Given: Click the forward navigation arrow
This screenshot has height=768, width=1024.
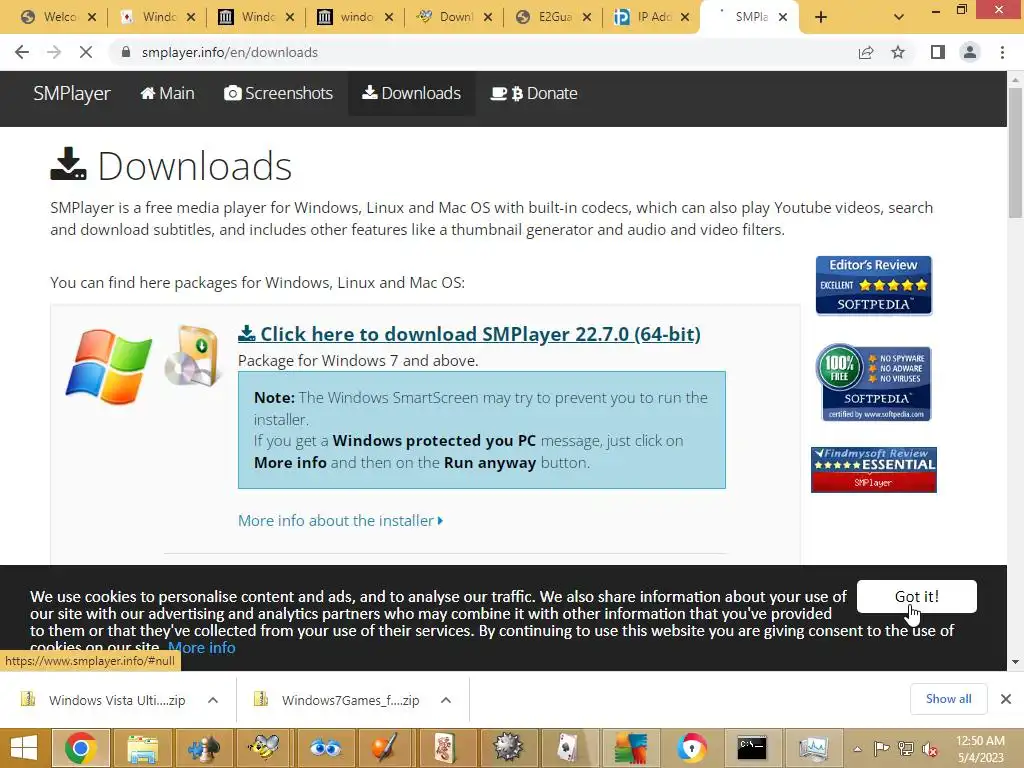Looking at the screenshot, I should [x=54, y=52].
